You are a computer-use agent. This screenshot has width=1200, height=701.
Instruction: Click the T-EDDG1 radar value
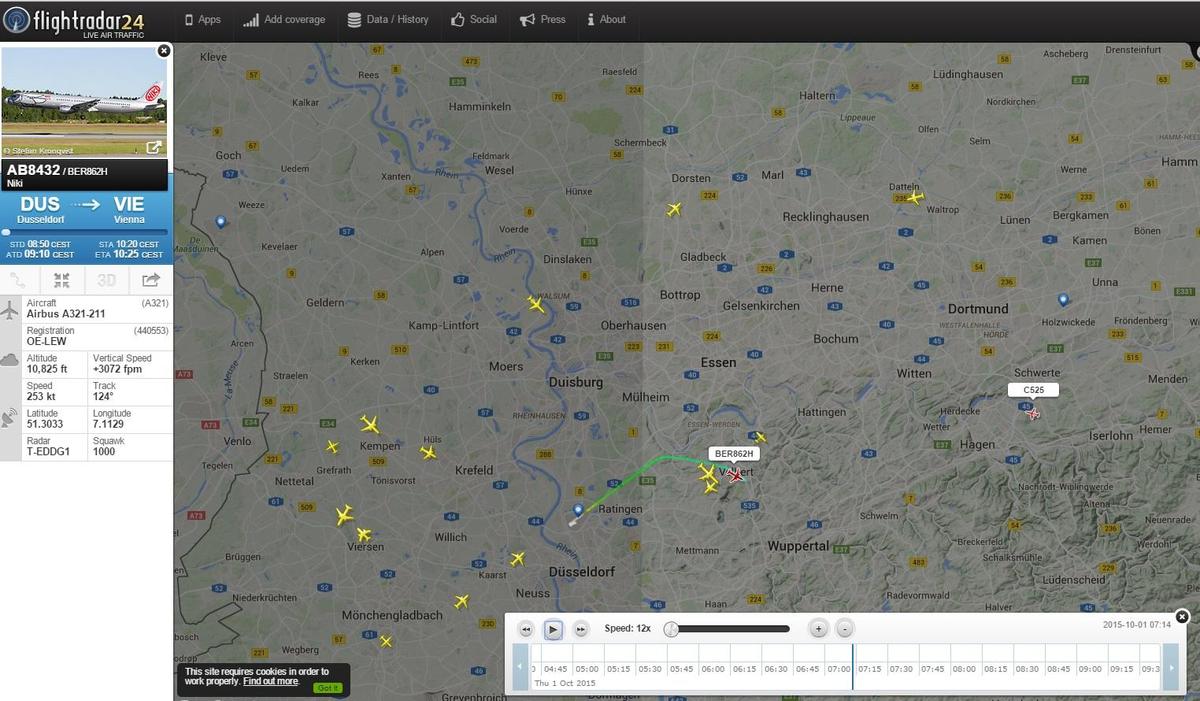pos(48,452)
